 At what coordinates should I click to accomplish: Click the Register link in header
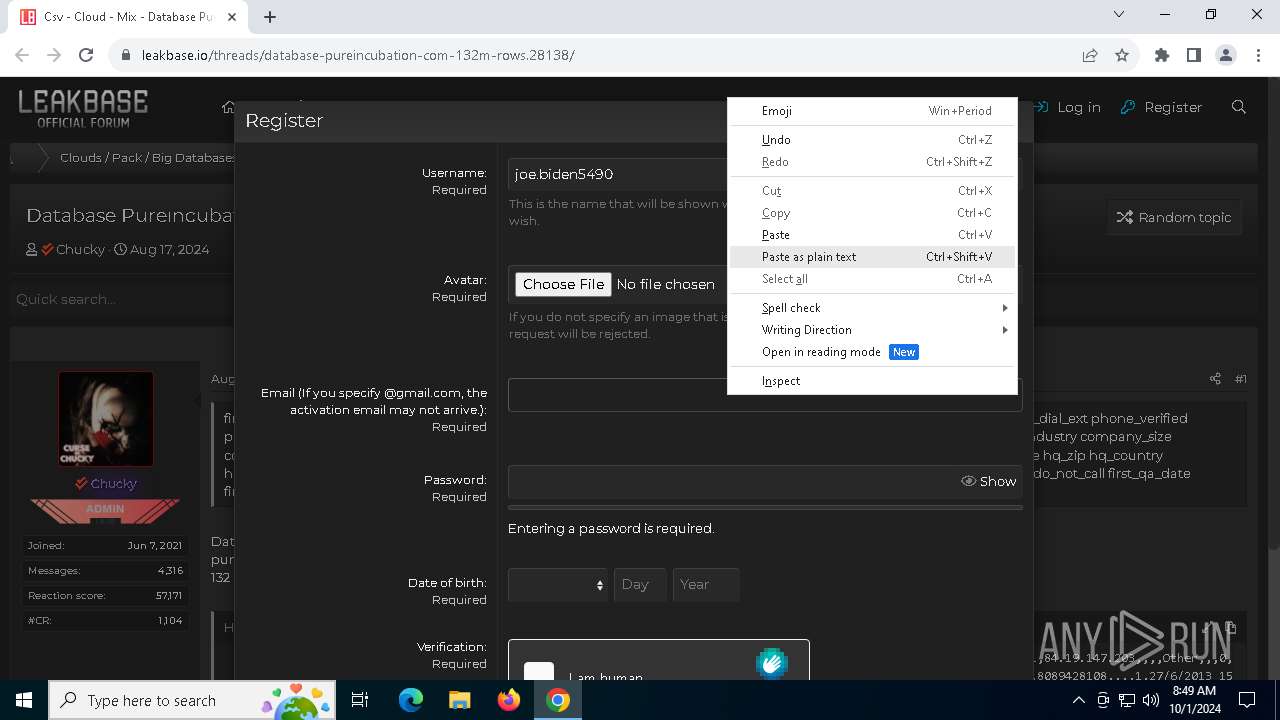1161,107
